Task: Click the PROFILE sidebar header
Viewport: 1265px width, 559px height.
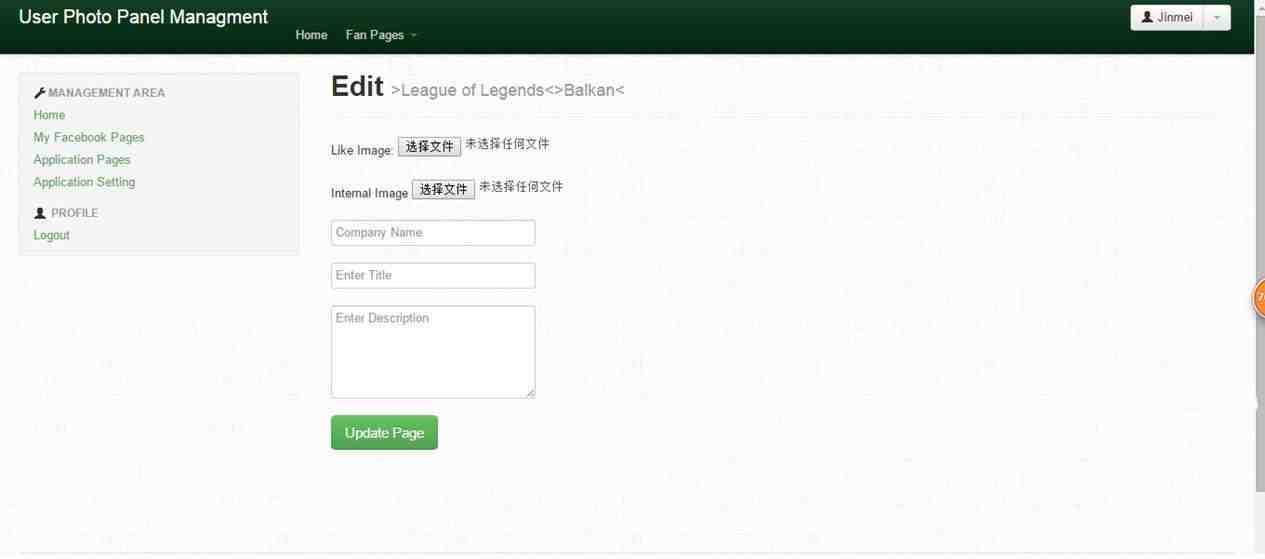Action: point(75,213)
